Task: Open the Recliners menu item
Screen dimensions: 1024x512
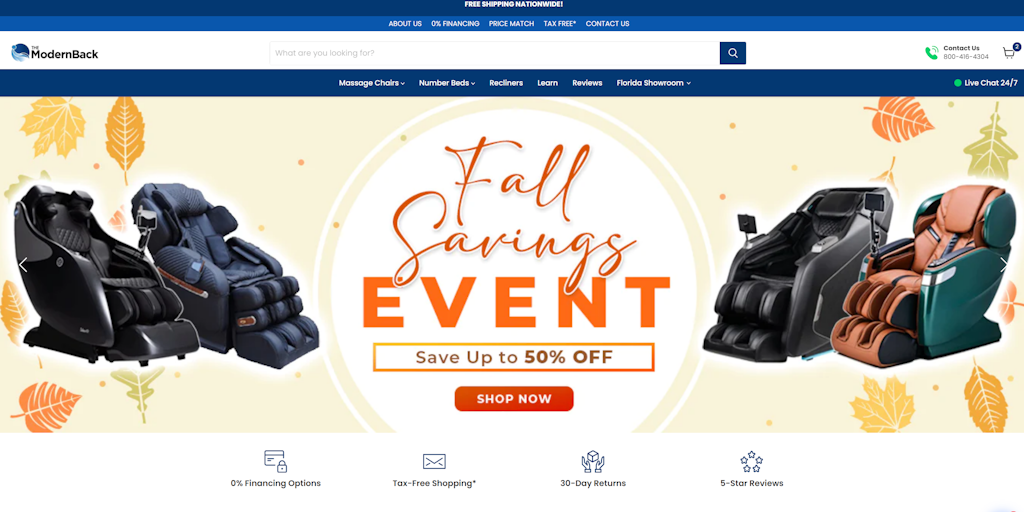Action: [506, 83]
